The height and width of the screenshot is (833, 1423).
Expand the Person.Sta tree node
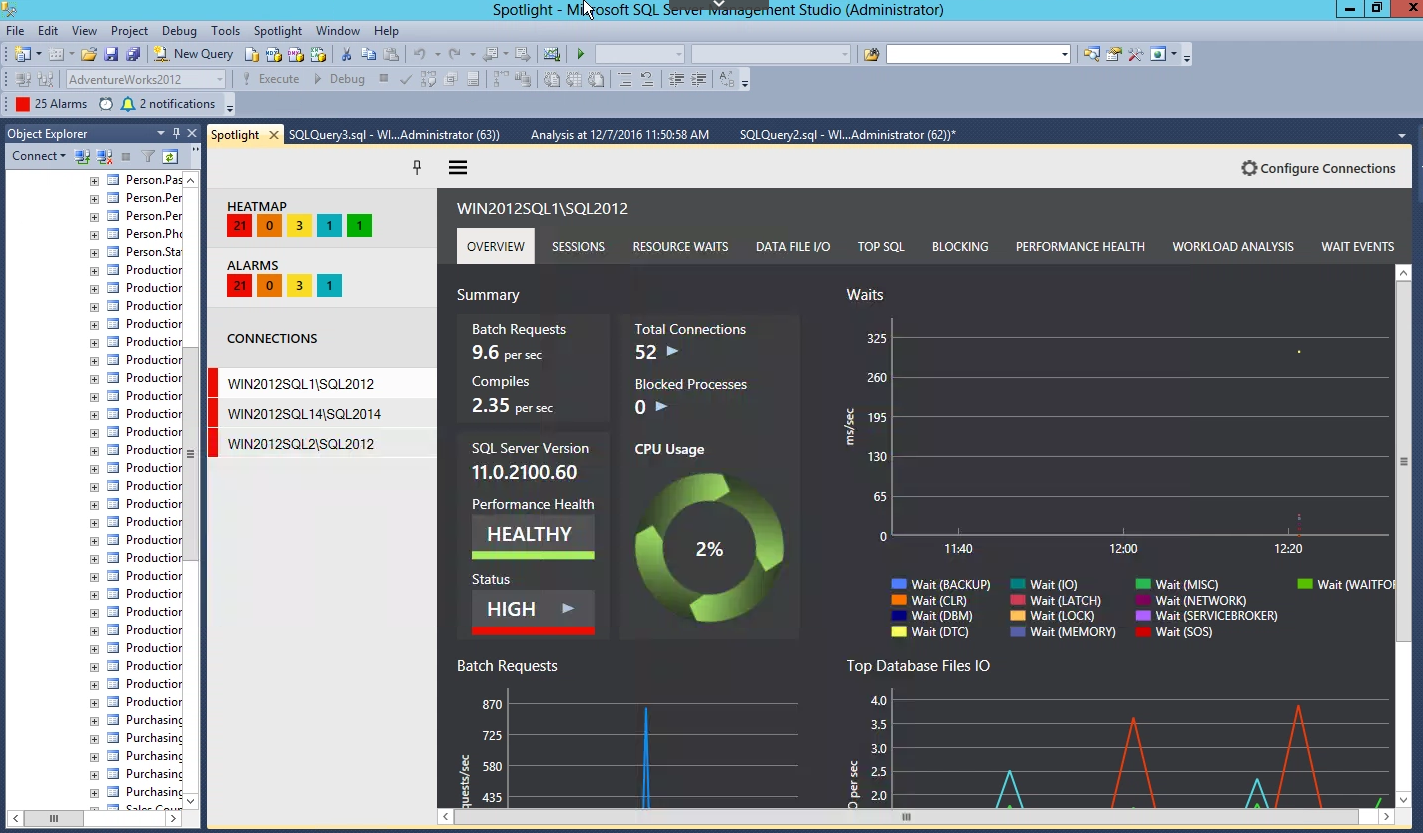(x=94, y=252)
